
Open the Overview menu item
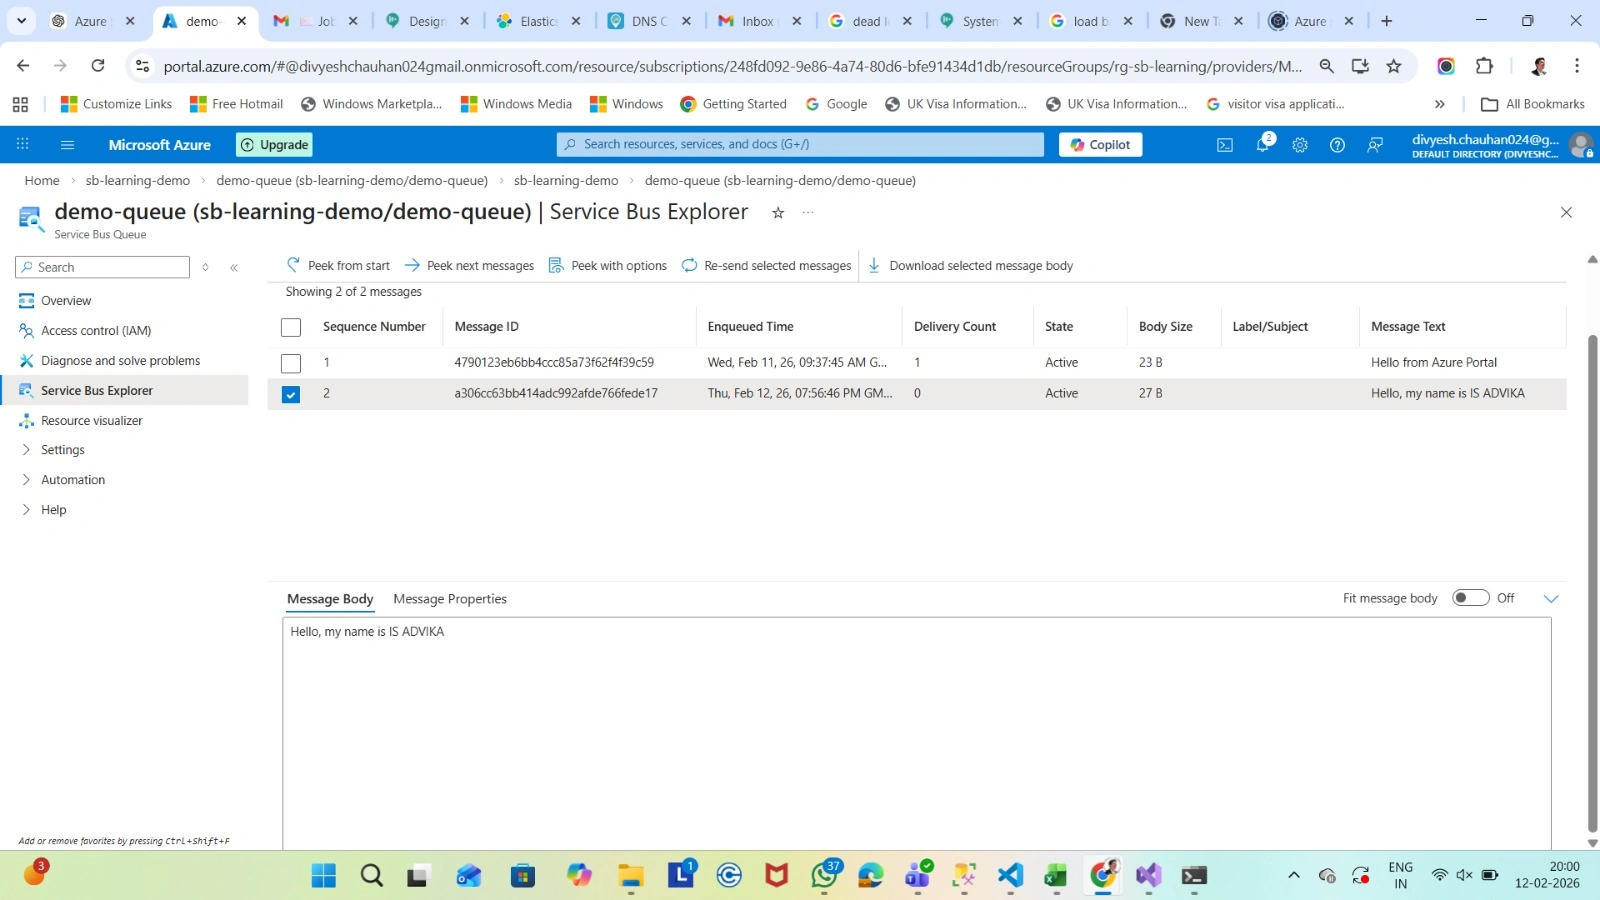66,301
